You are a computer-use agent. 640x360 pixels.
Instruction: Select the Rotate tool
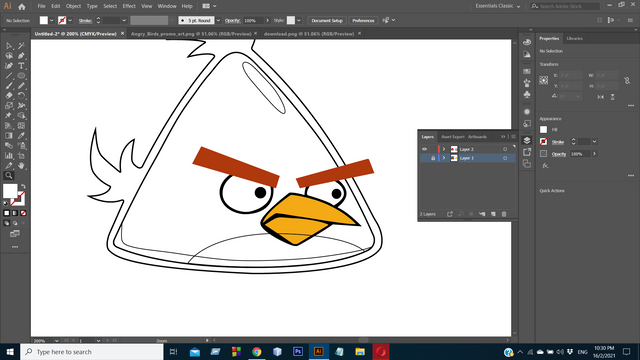(x=21, y=96)
